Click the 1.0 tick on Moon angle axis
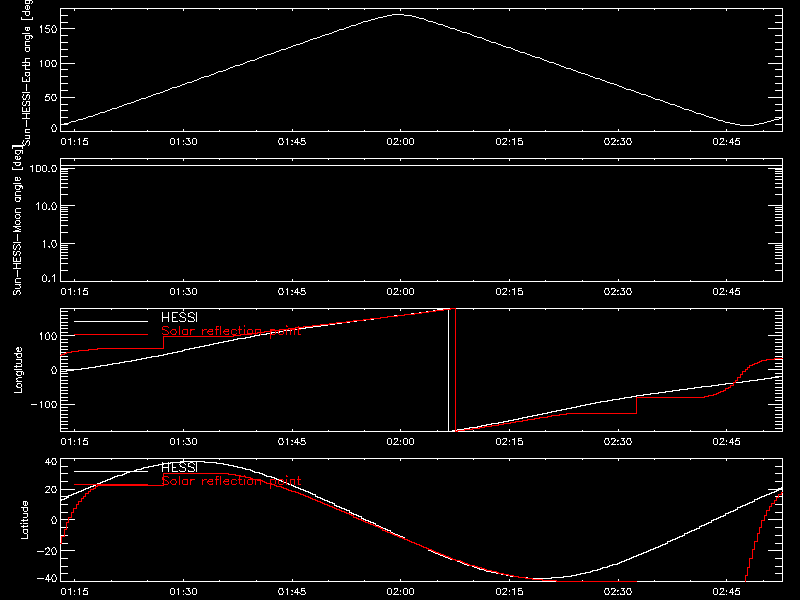The width and height of the screenshot is (800, 600). click(x=49, y=244)
